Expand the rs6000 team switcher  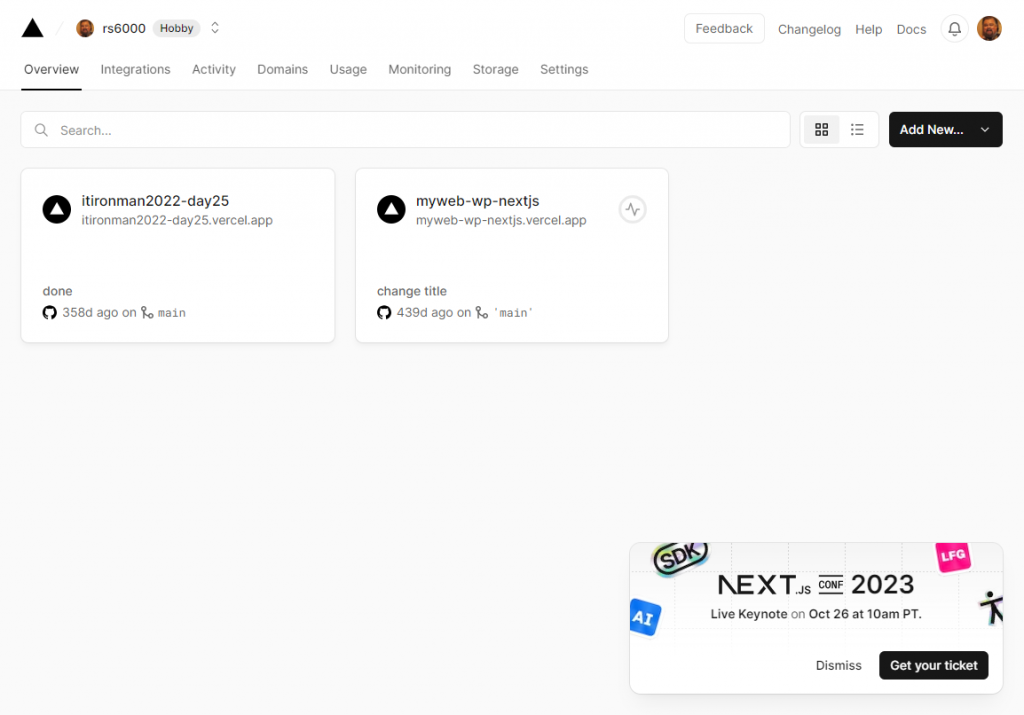click(x=215, y=28)
